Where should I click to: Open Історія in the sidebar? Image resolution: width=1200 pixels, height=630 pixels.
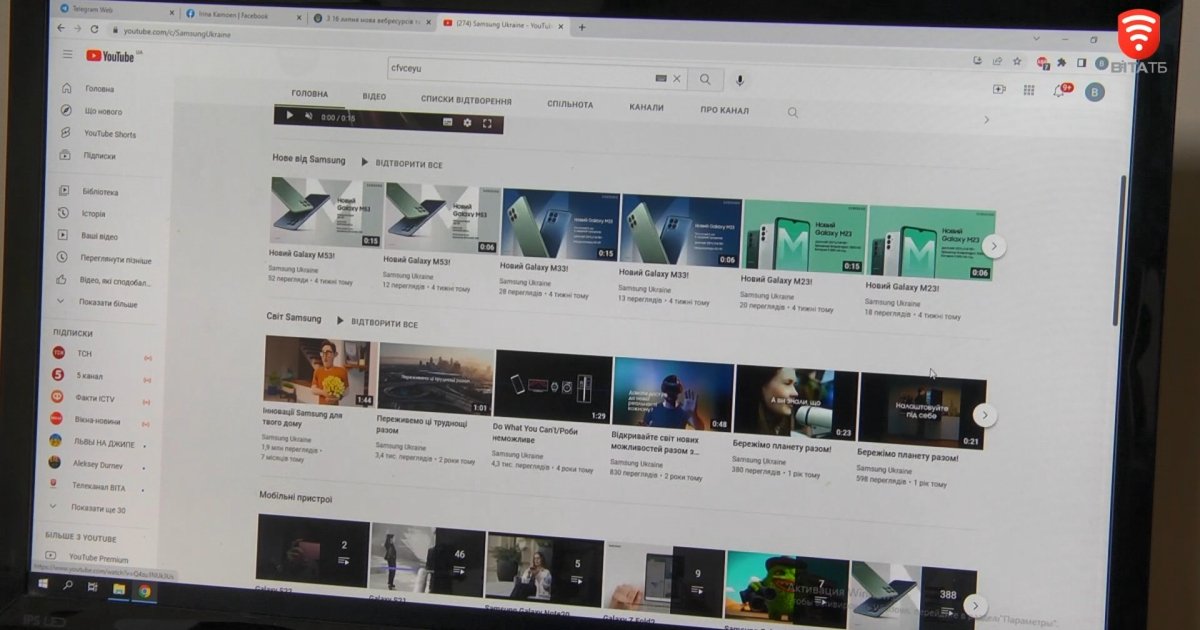tap(82, 213)
